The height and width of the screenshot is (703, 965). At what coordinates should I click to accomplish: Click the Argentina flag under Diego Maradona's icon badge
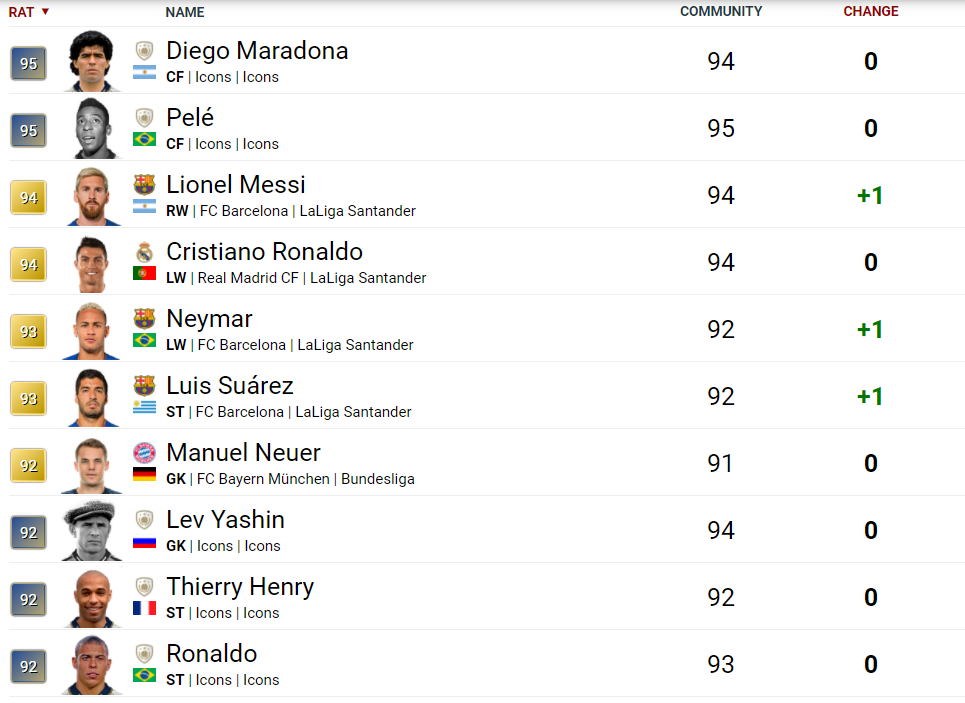(x=144, y=72)
